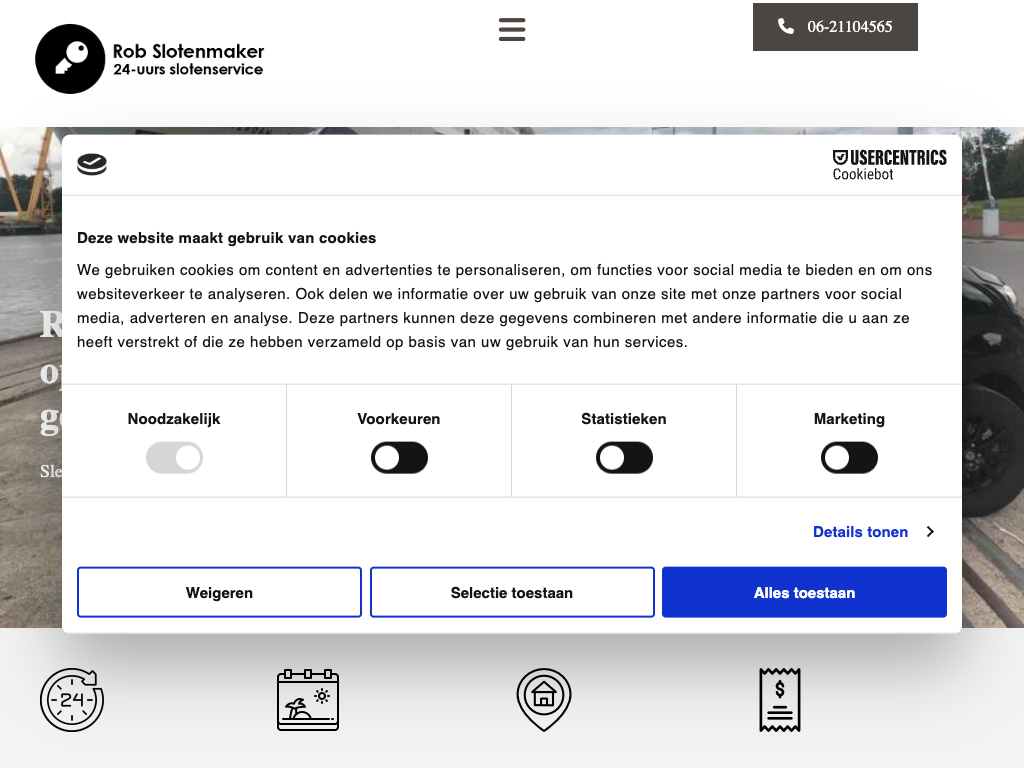Click the holiday calendar icon
This screenshot has height=768, width=1024.
pos(308,700)
